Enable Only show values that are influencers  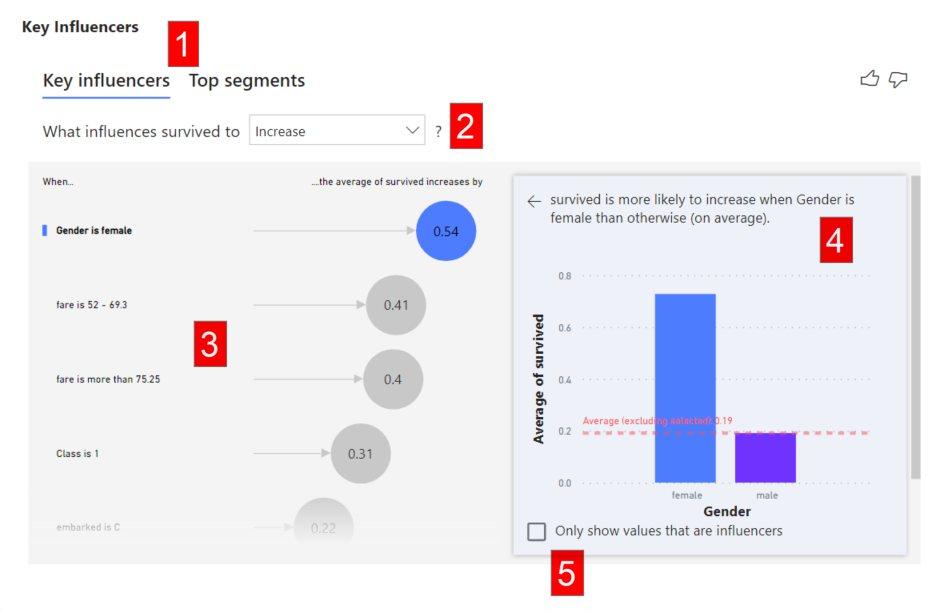pyautogui.click(x=537, y=531)
